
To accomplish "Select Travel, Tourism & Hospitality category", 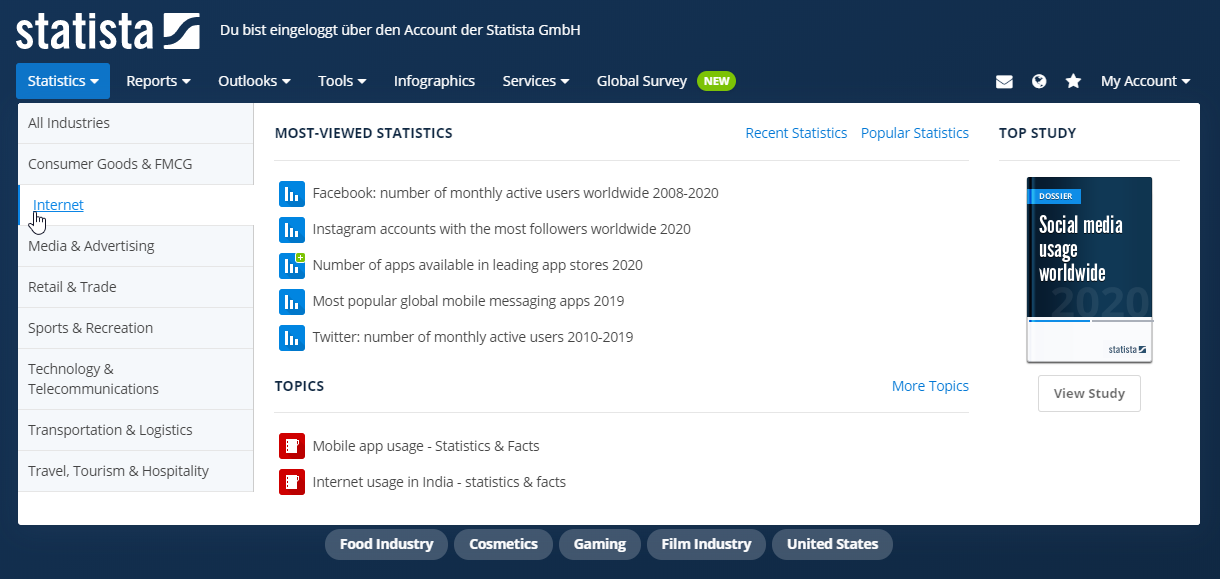I will [x=136, y=471].
